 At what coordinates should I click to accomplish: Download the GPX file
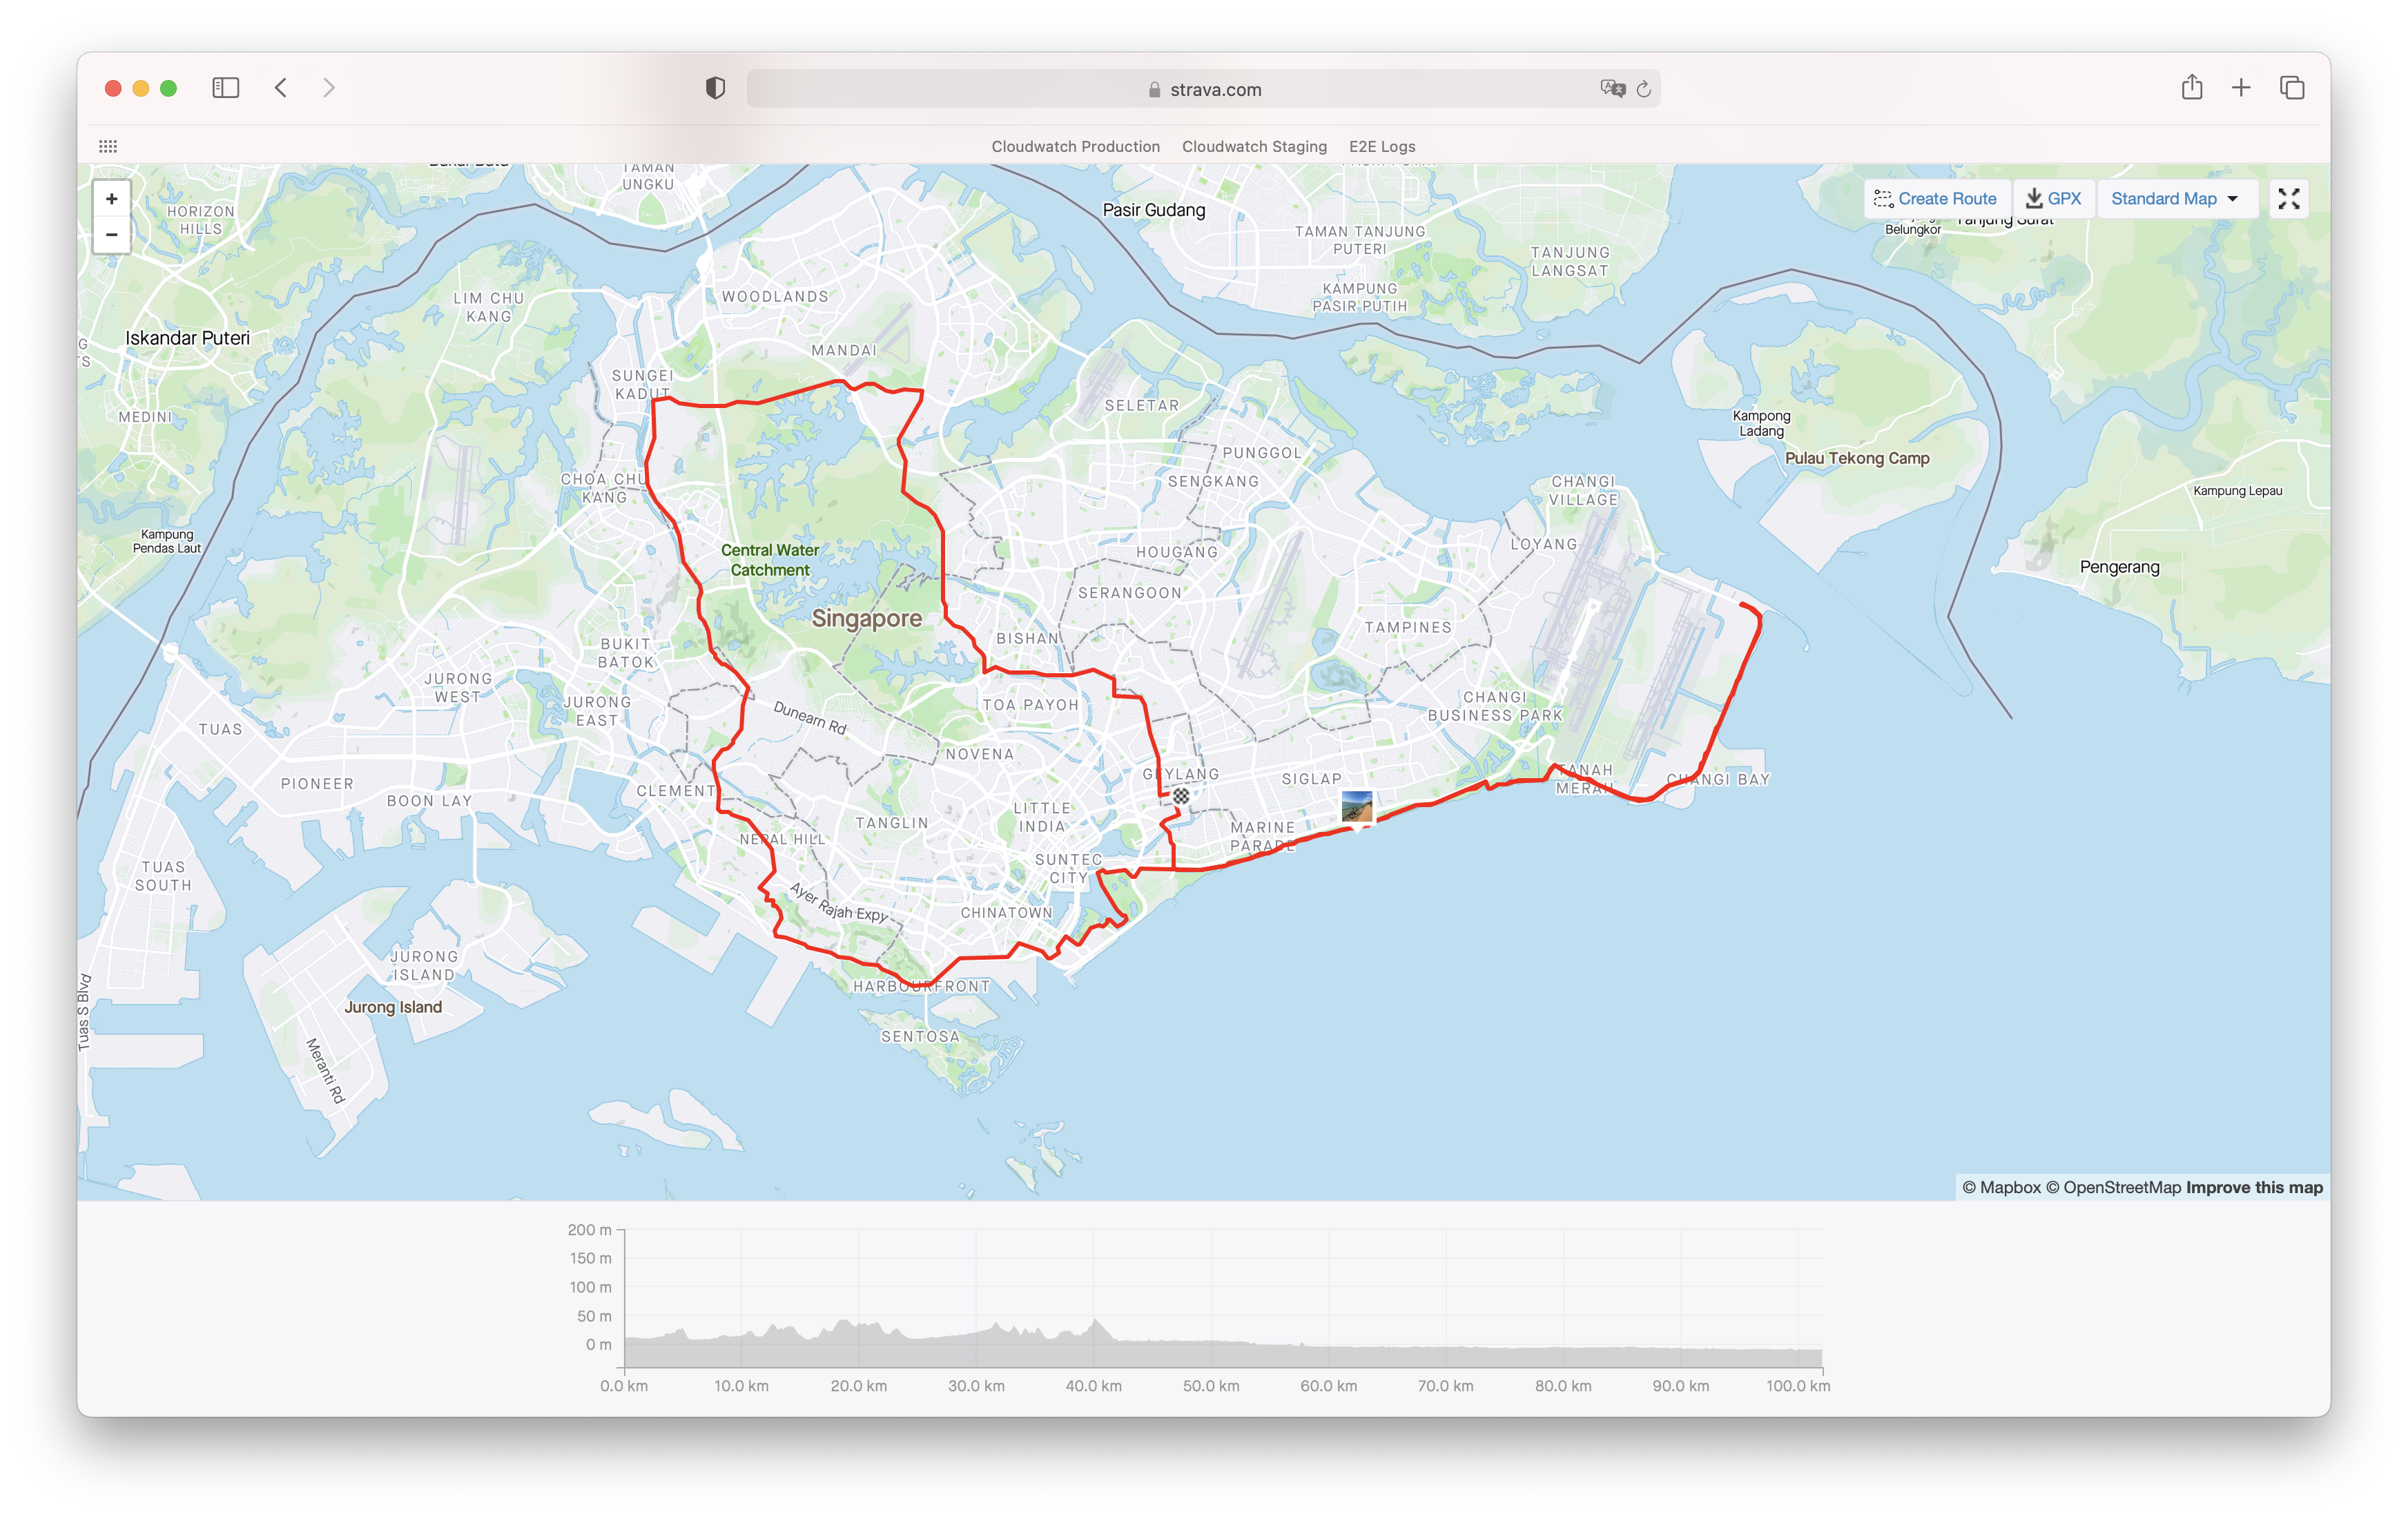(2053, 199)
